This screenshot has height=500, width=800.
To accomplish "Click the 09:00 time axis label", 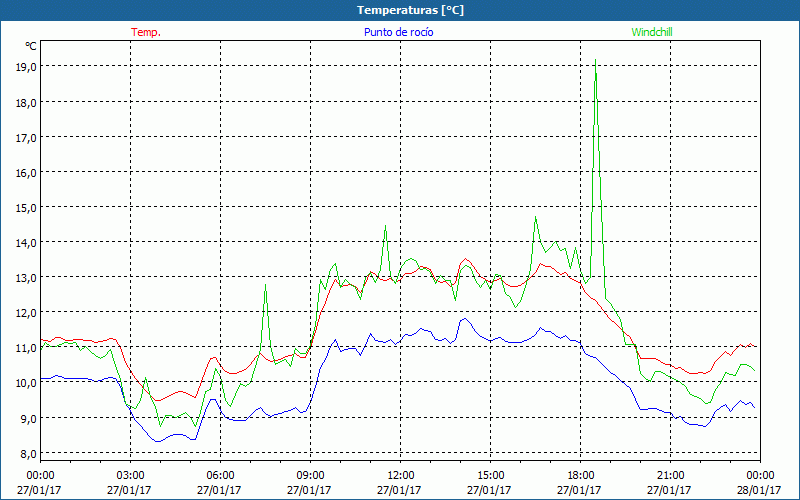I will click(310, 476).
